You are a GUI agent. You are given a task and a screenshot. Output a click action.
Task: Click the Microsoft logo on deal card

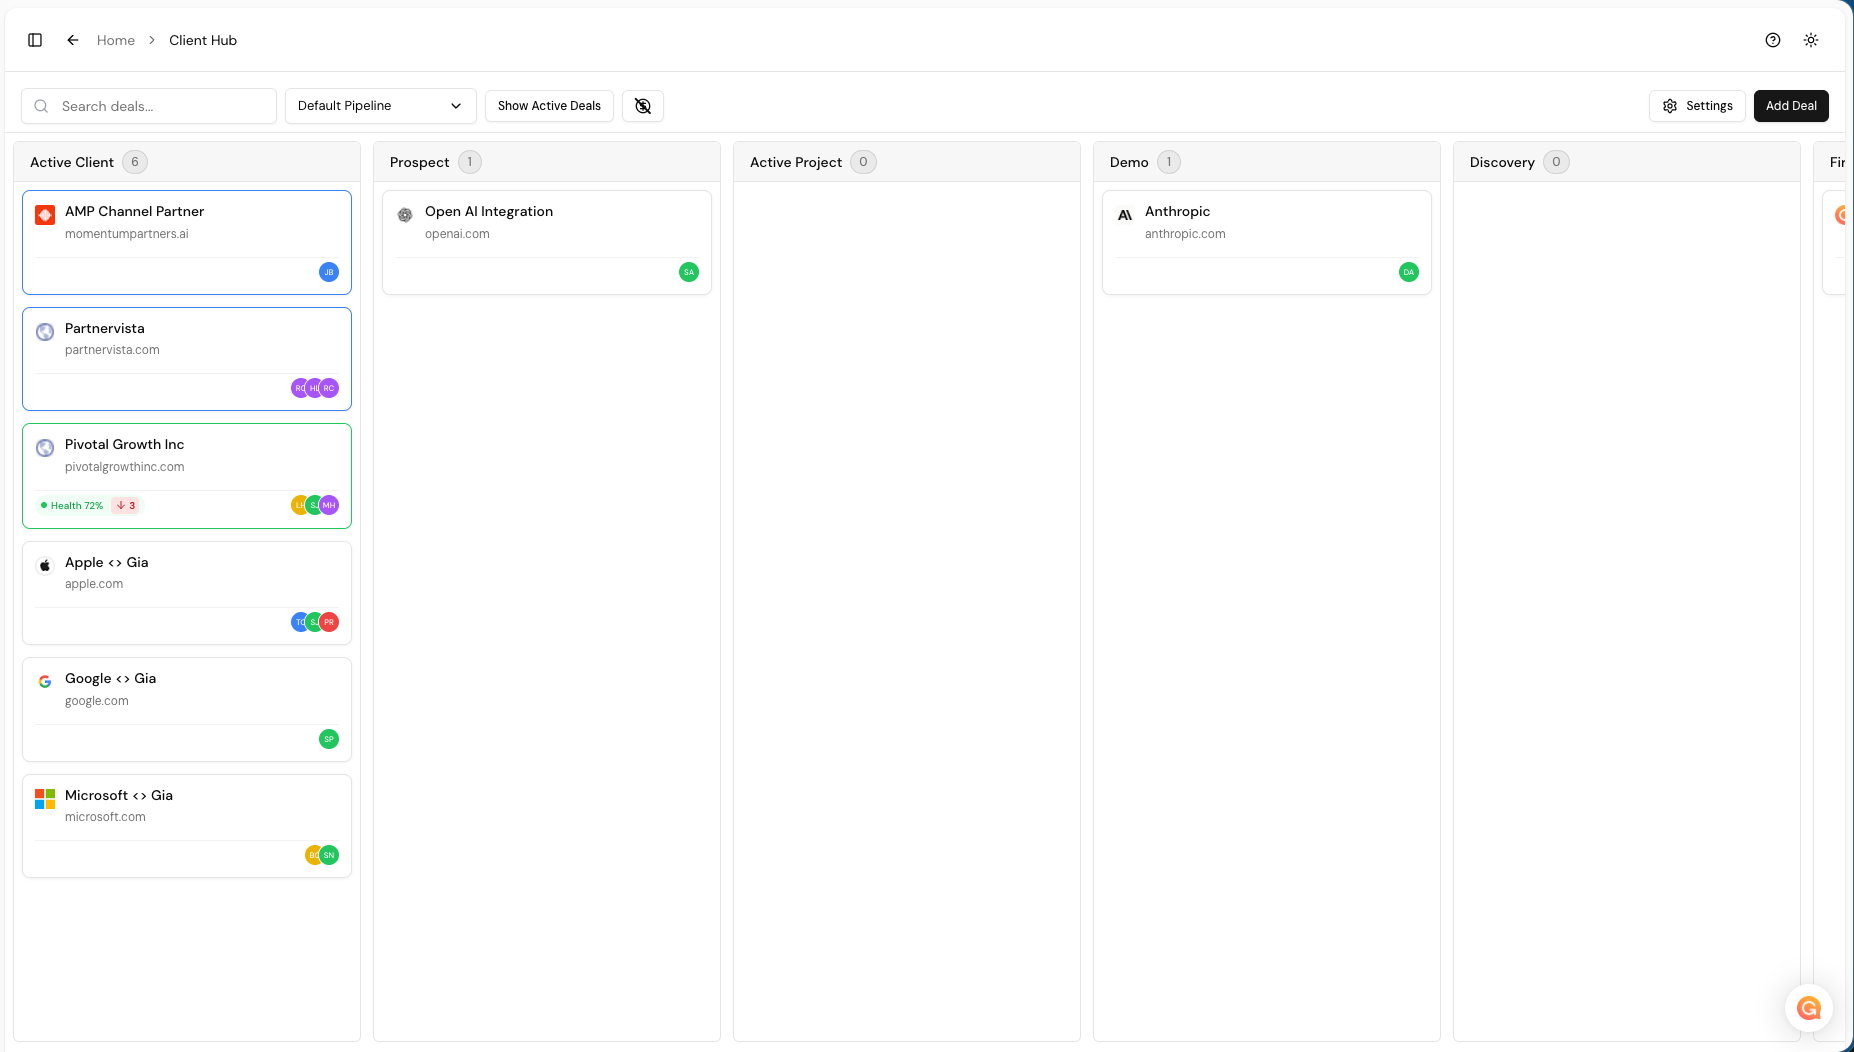click(45, 799)
